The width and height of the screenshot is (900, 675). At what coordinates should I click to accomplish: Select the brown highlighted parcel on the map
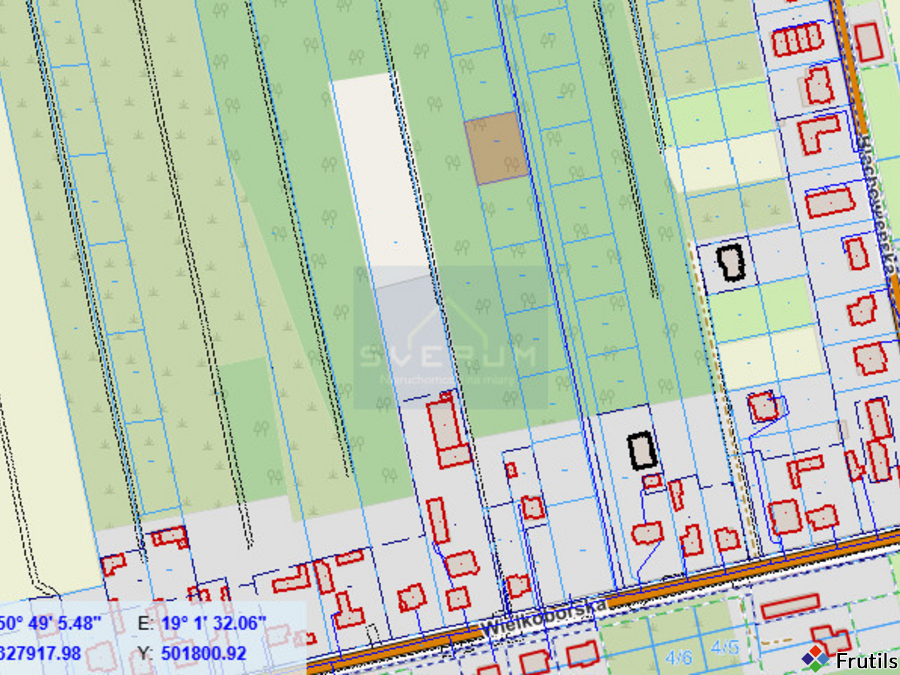[496, 148]
